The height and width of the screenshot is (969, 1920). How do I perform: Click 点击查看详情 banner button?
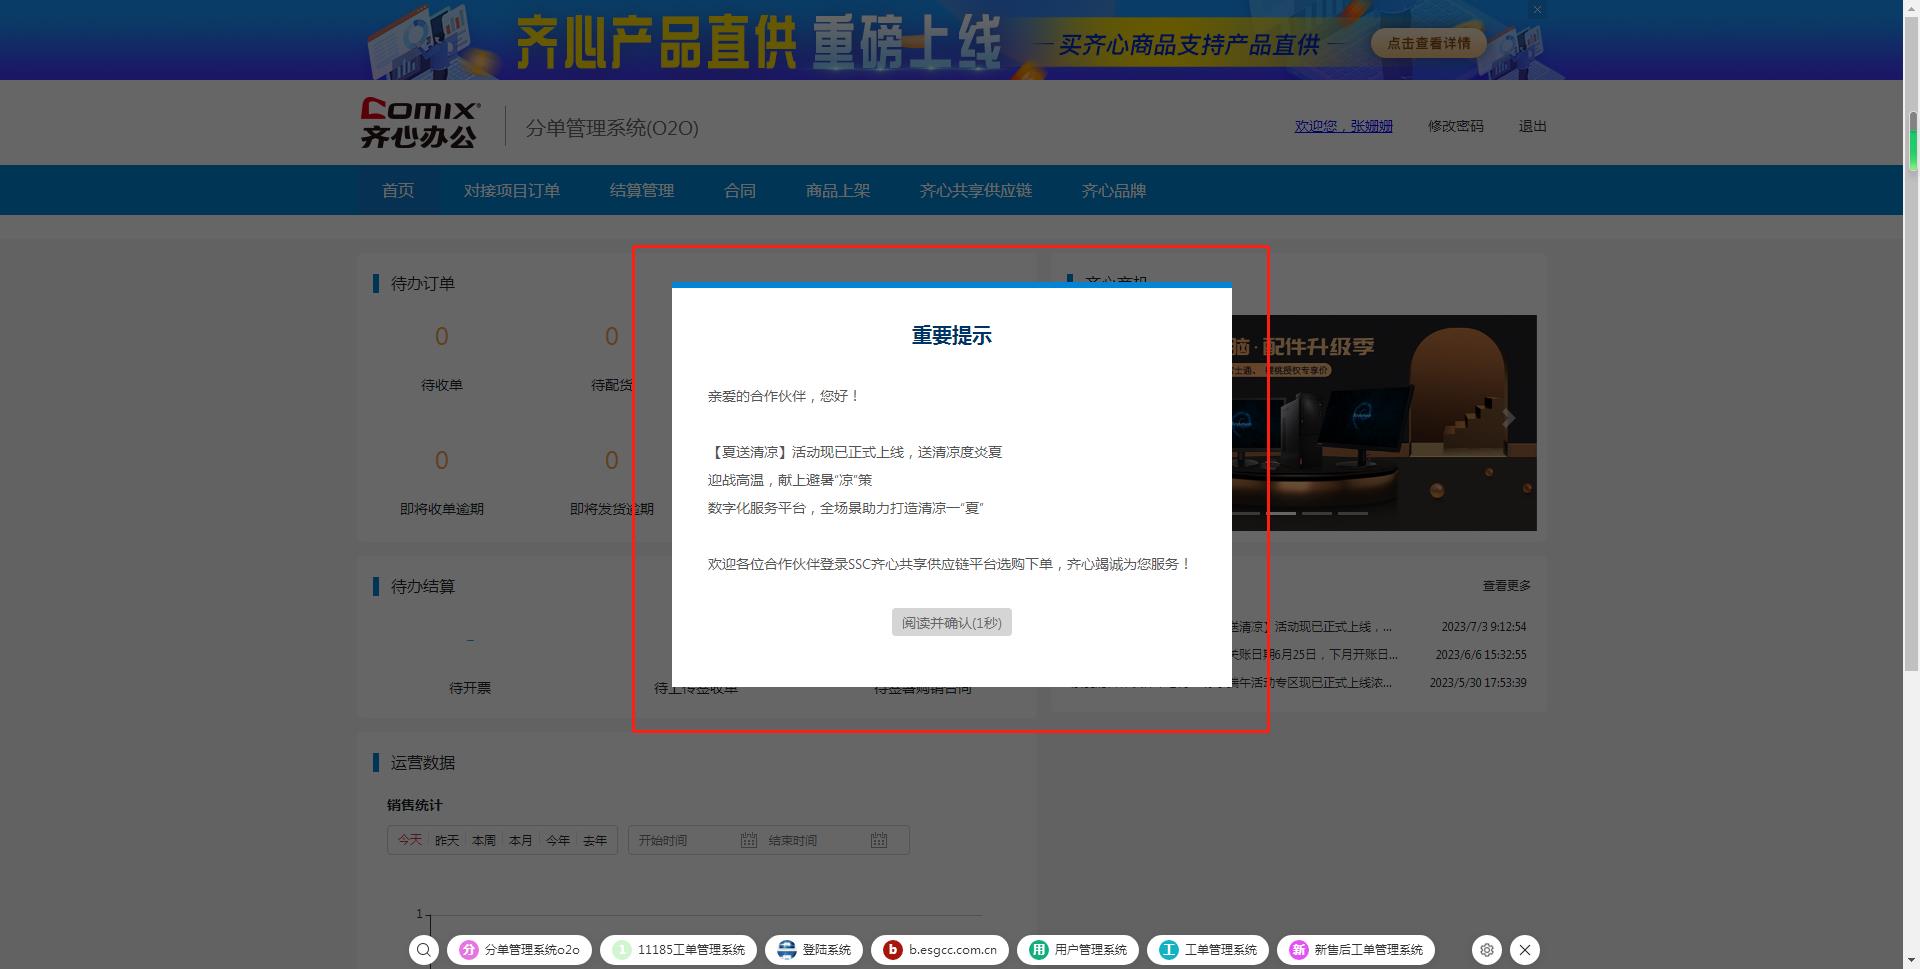pos(1428,43)
